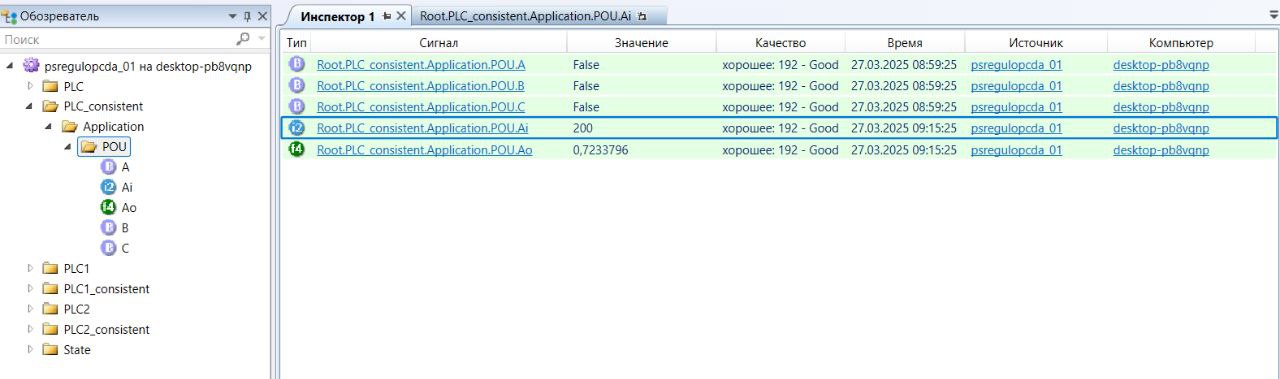This screenshot has height=379, width=1280.
Task: Select the State folder icon
Action: pyautogui.click(x=50, y=350)
